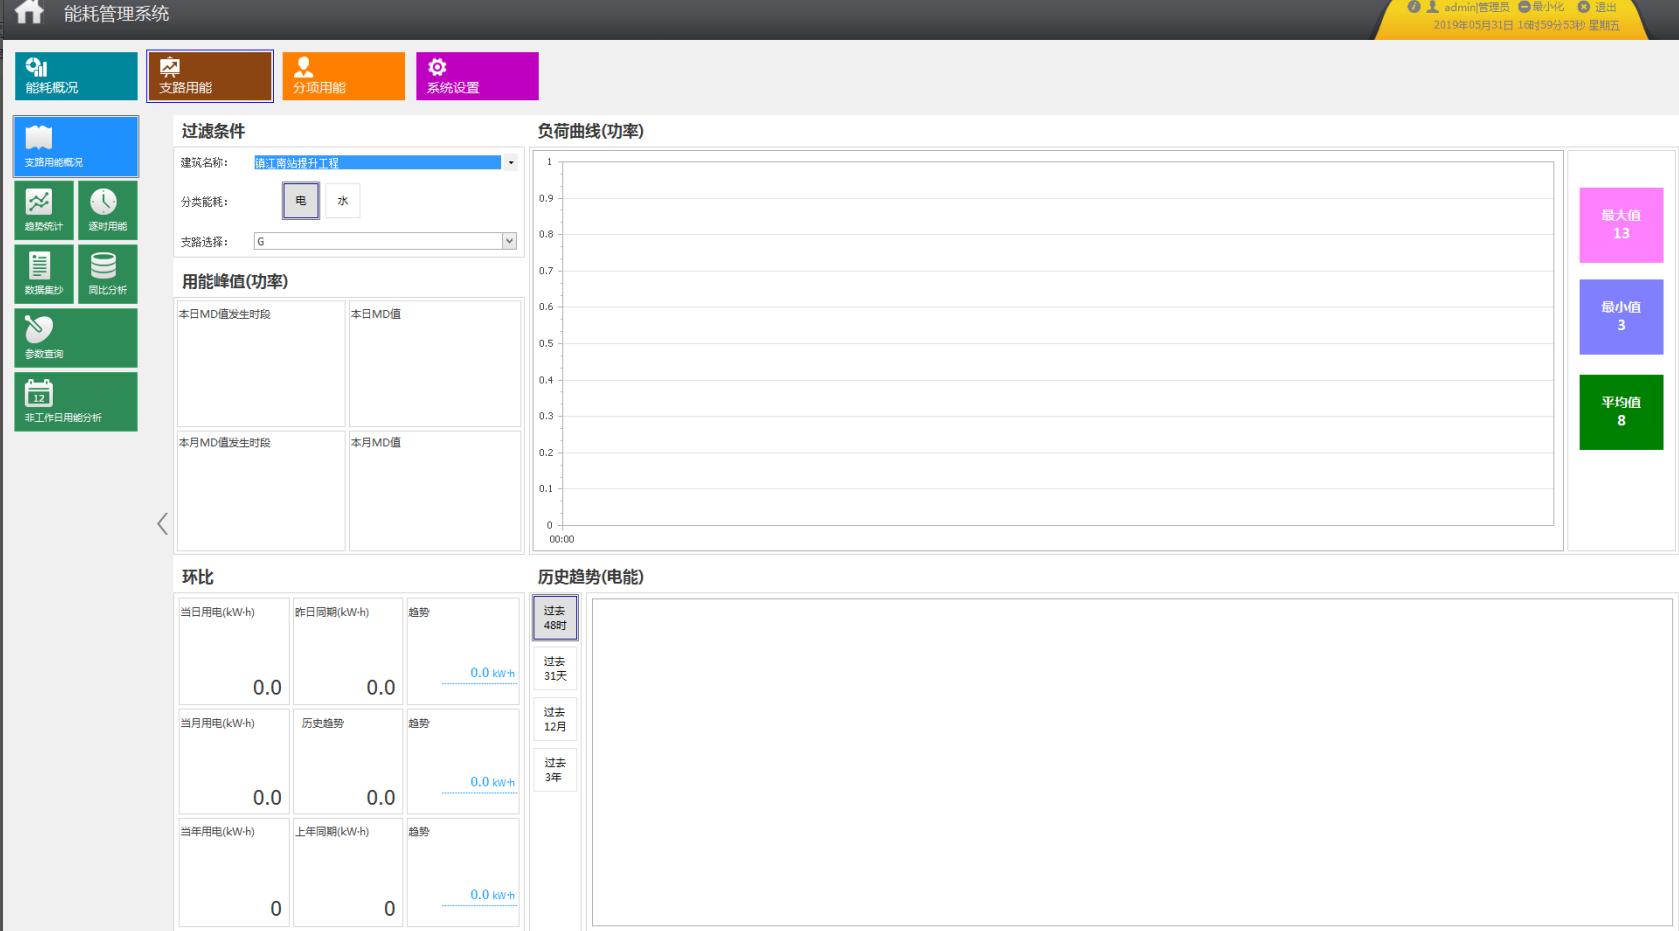Screen dimensions: 1679x931
Task: Open 趋势统计 trend statistics tile
Action: click(x=44, y=210)
